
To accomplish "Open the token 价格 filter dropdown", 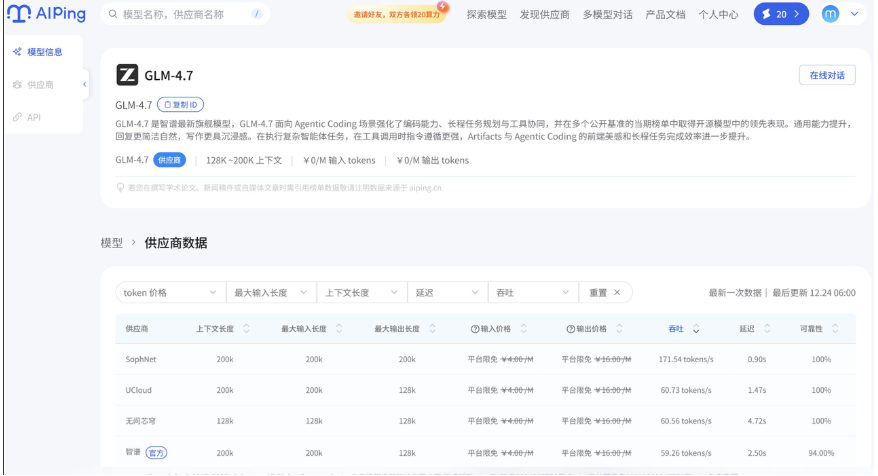I will click(170, 293).
